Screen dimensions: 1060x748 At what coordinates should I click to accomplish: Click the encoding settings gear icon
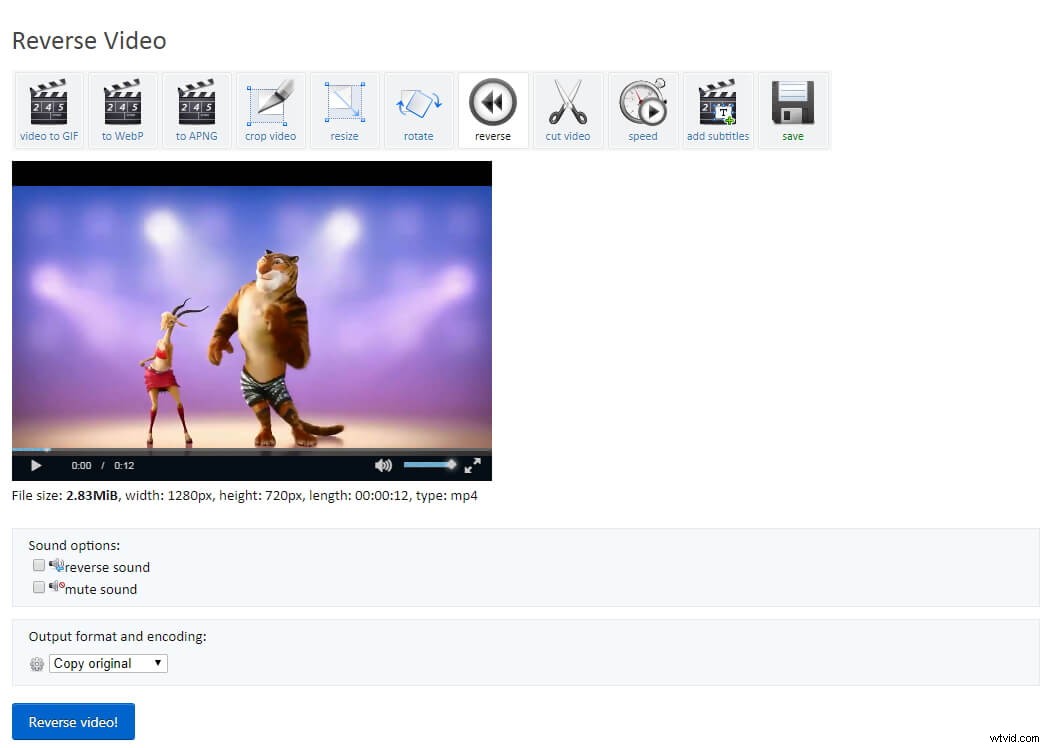point(36,663)
